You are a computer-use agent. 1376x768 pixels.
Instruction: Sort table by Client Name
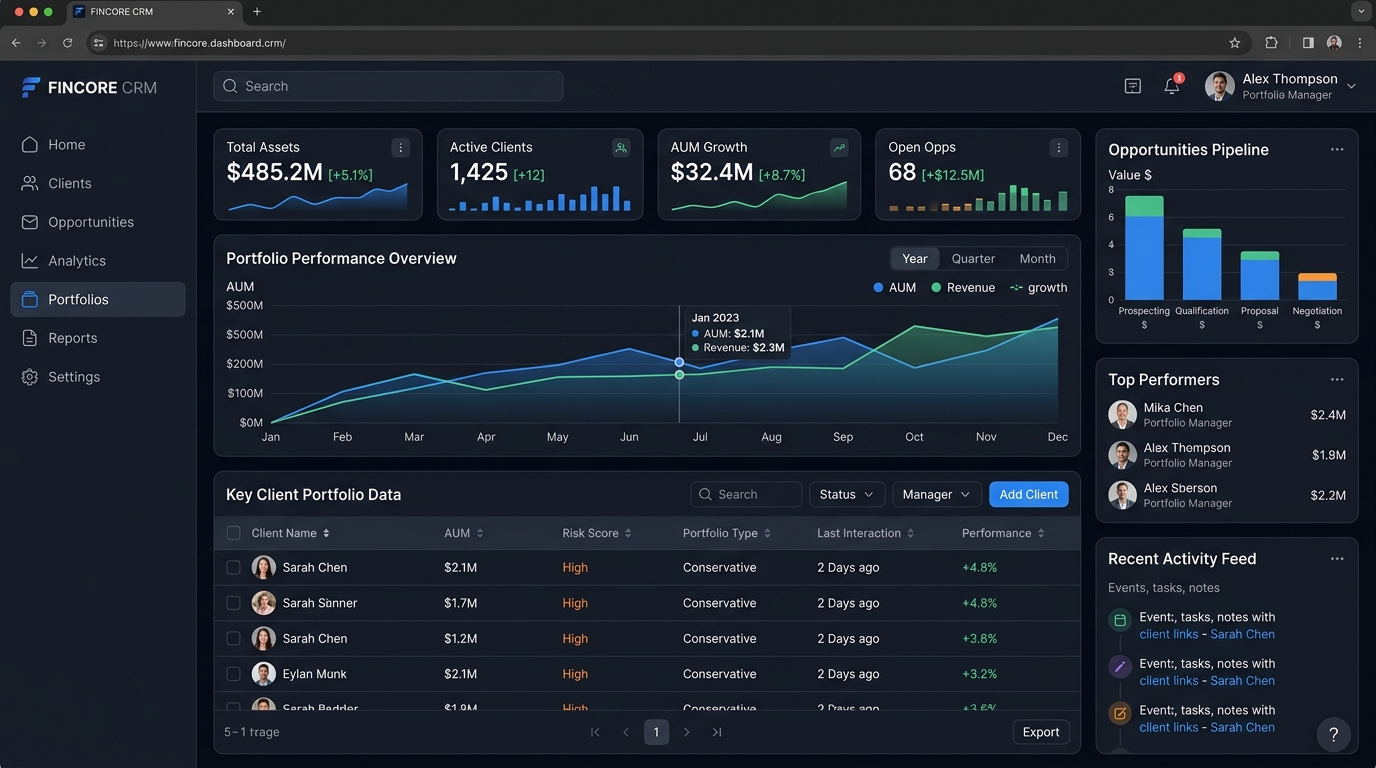291,533
